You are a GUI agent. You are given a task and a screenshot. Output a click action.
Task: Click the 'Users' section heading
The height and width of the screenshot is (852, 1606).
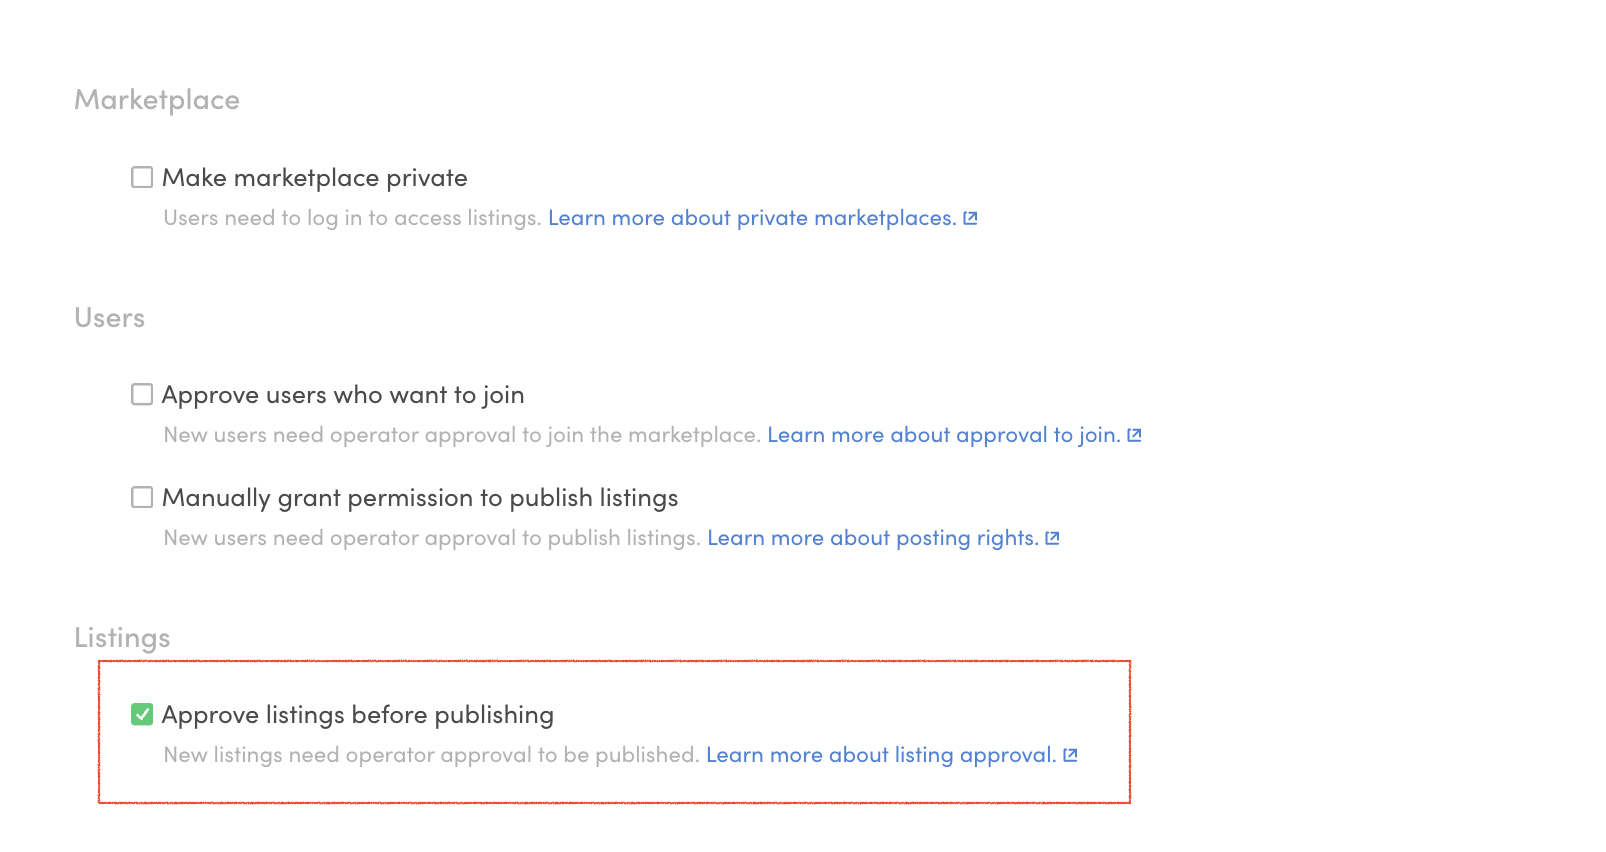[x=110, y=318]
